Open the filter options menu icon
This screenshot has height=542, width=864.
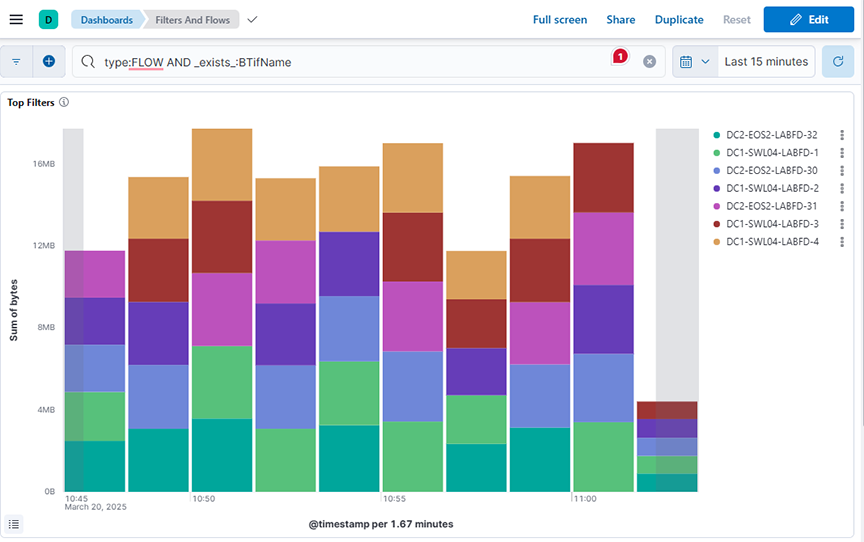[16, 61]
